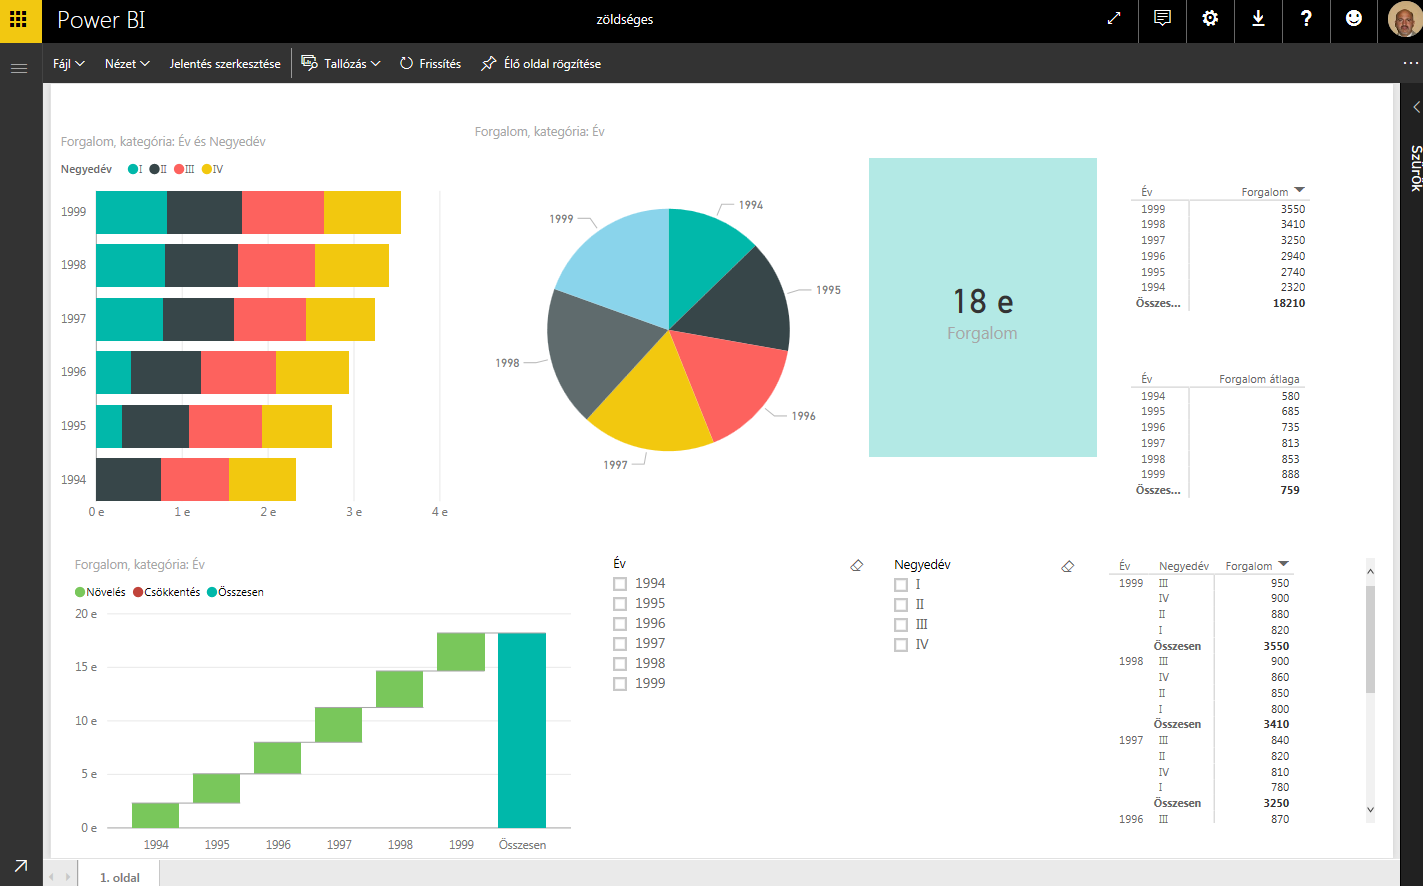Enter full screen mode with arrows icon
Image resolution: width=1423 pixels, height=886 pixels.
[1114, 18]
